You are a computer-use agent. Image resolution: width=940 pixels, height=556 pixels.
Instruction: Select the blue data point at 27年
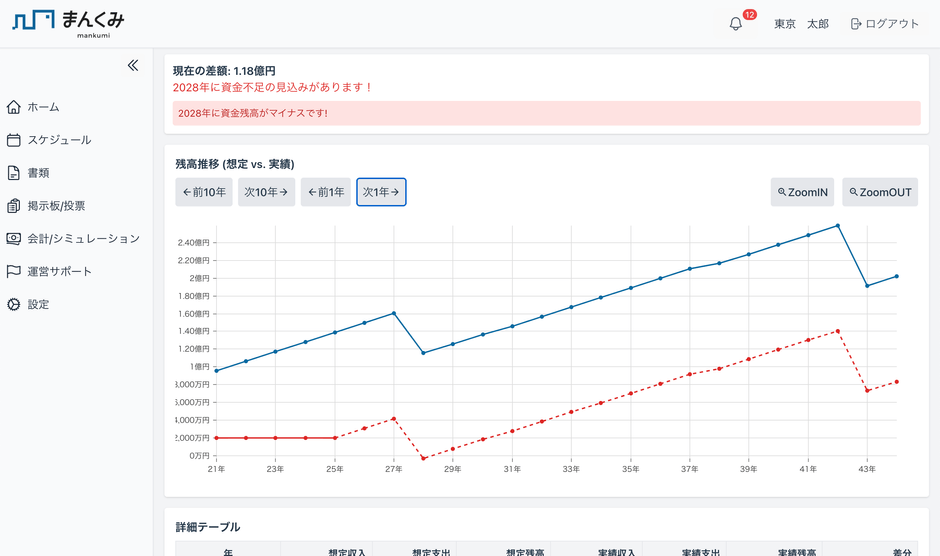coord(394,313)
